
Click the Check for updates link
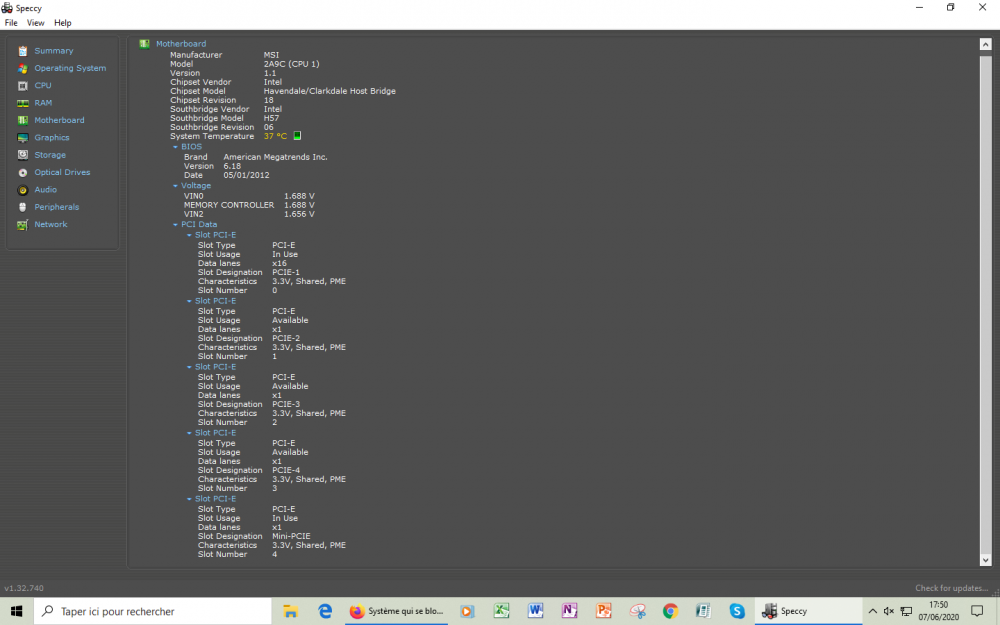[x=950, y=588]
